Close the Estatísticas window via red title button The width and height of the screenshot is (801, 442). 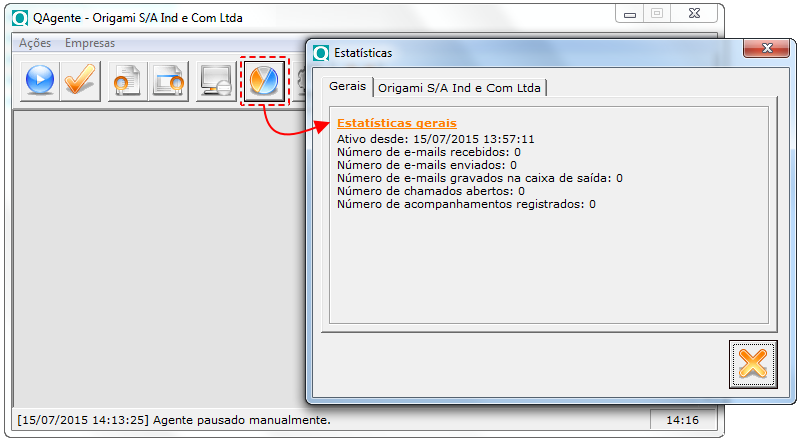[x=766, y=48]
